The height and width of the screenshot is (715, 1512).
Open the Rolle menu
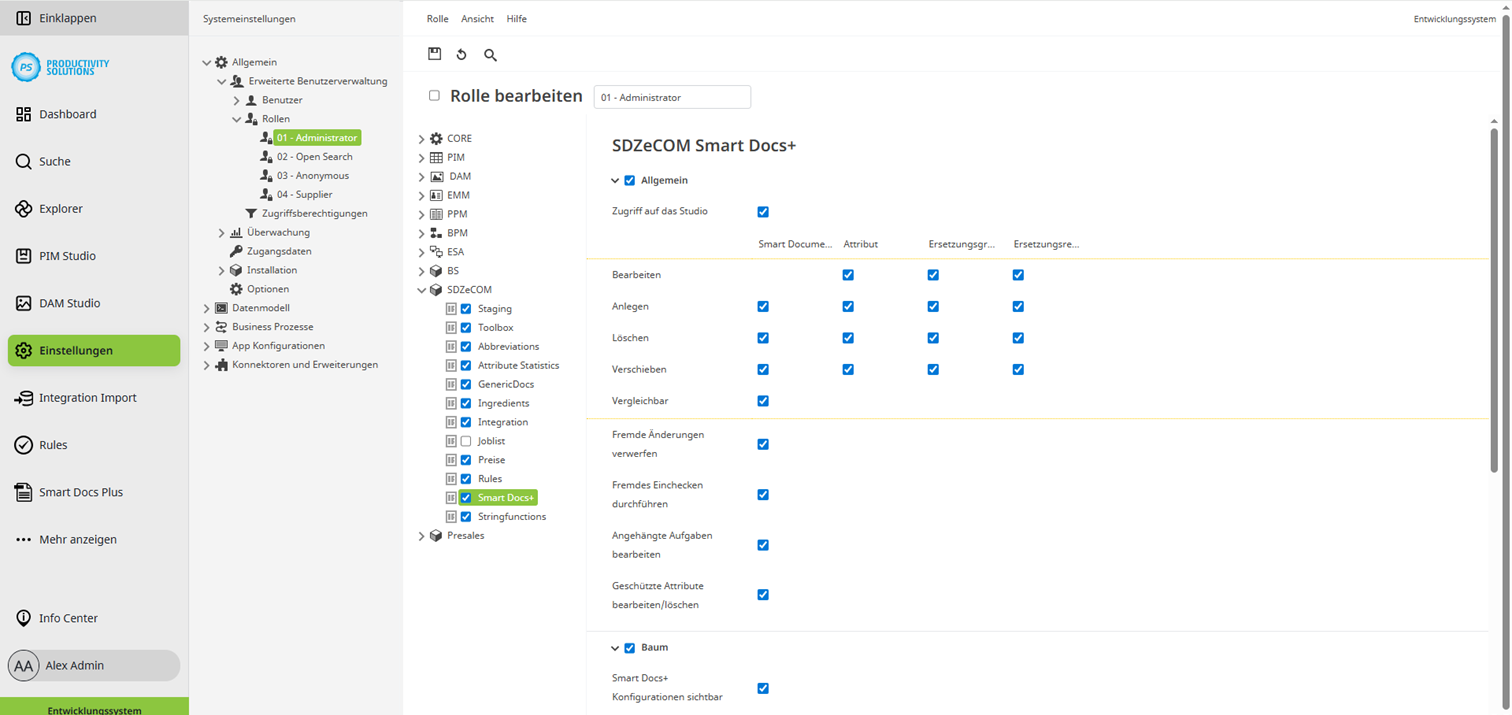437,18
